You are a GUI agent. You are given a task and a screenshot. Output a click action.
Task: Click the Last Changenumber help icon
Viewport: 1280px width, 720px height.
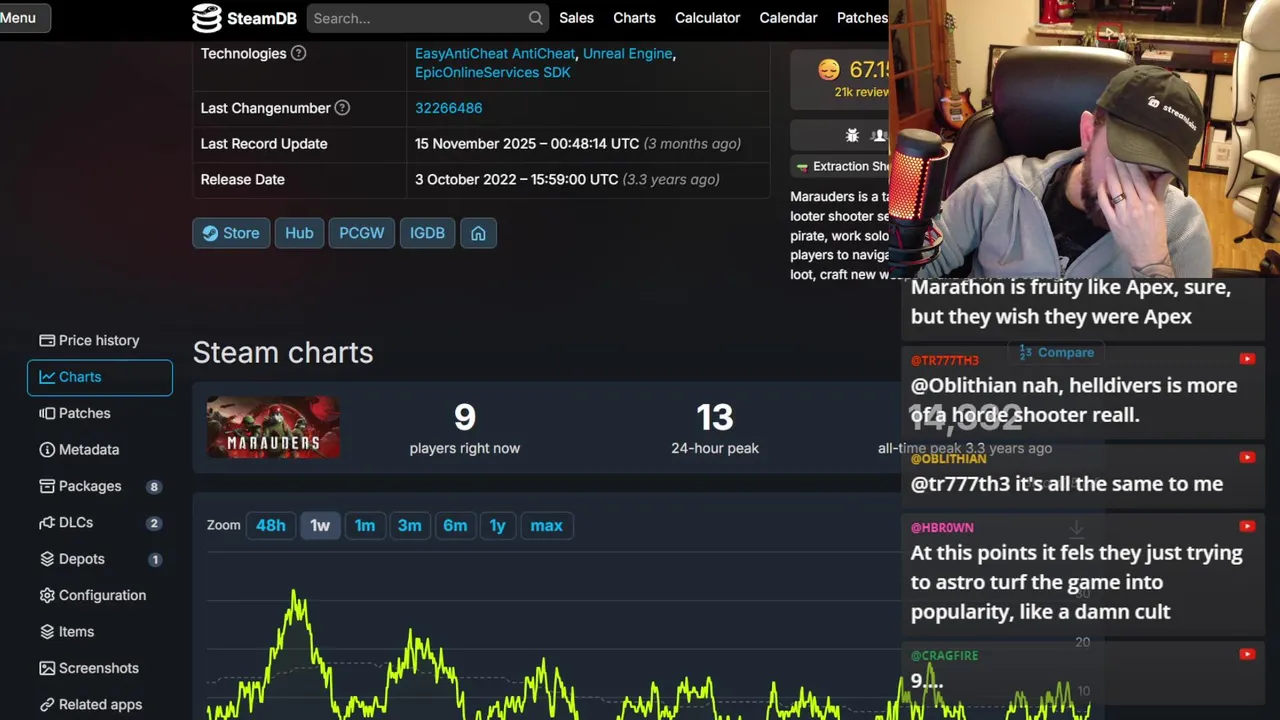pos(342,108)
